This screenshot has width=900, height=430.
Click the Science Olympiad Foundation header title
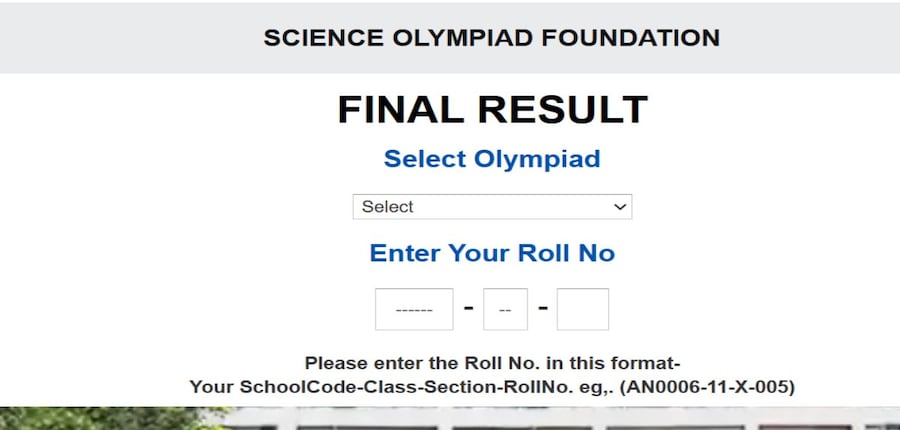pyautogui.click(x=491, y=38)
